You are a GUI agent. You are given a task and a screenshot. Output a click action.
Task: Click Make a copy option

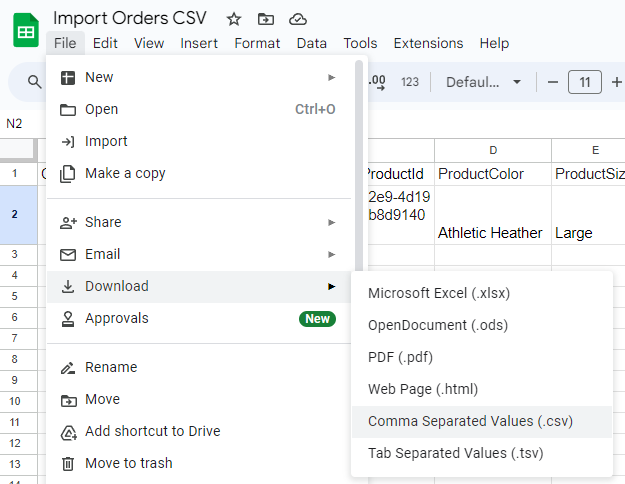[125, 173]
